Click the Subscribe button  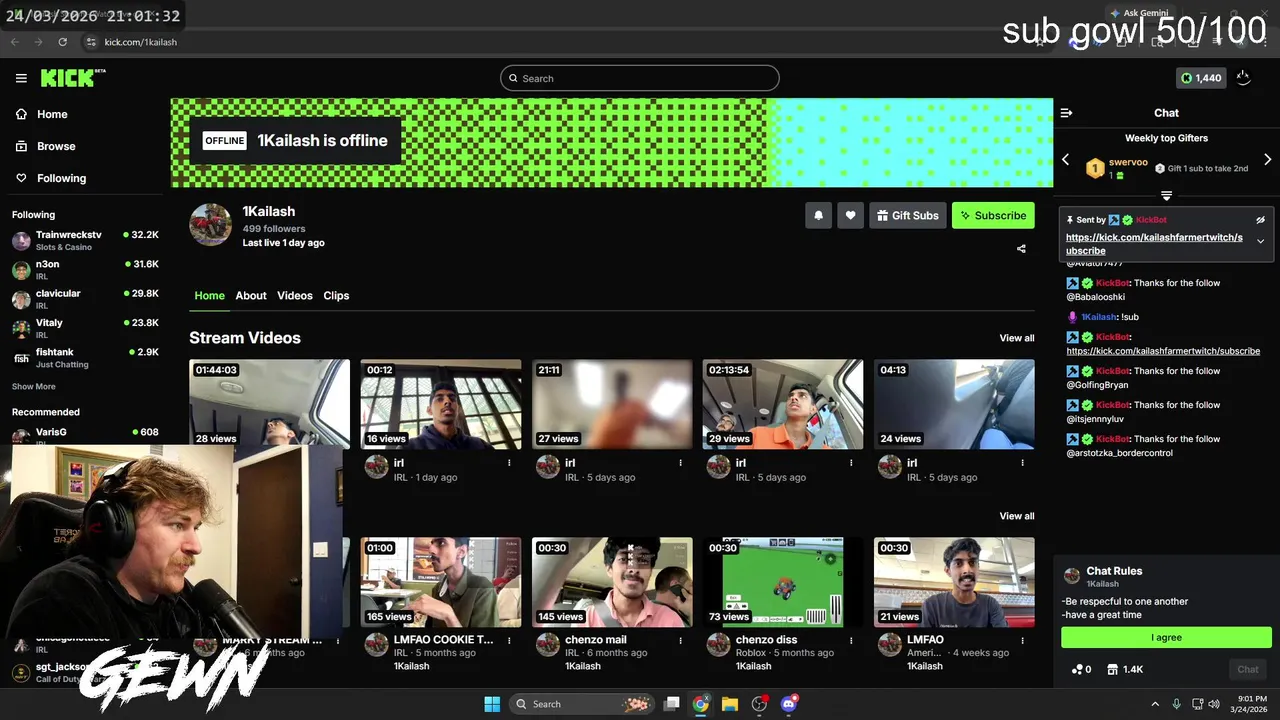[993, 215]
